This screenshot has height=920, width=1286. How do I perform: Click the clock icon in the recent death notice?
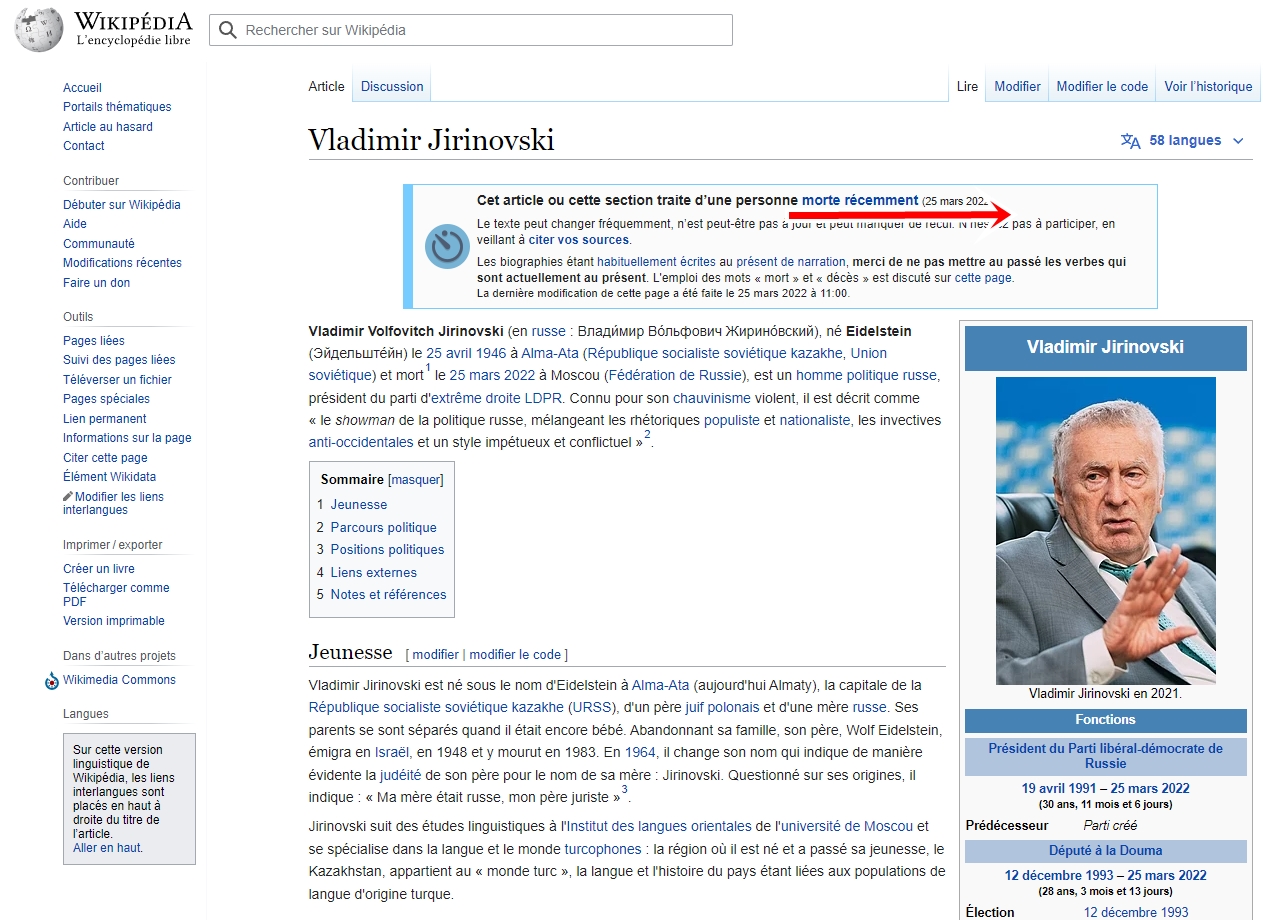(447, 246)
